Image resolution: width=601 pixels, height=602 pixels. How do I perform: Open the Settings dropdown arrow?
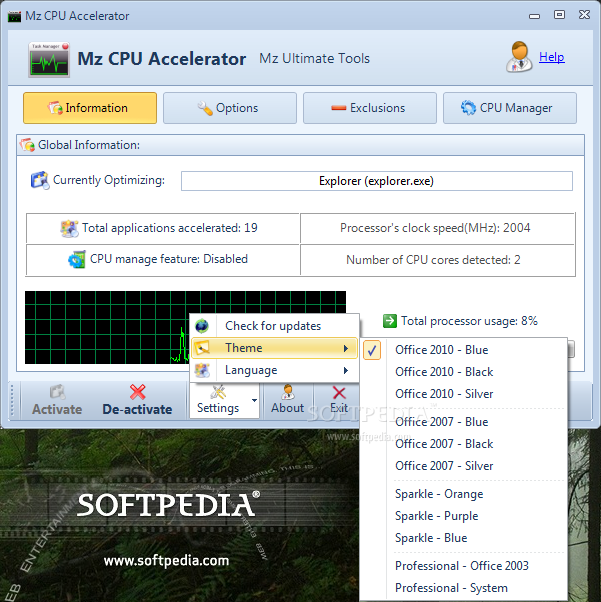click(254, 400)
